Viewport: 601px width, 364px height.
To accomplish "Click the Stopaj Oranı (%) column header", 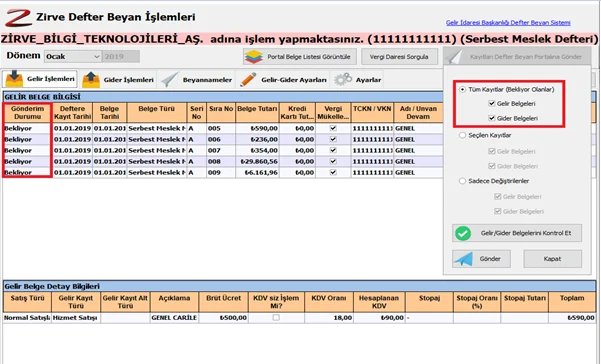I will coord(477,302).
